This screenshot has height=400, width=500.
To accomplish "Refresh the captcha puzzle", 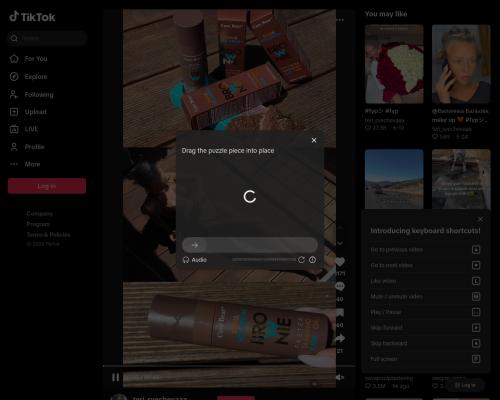I will point(301,260).
